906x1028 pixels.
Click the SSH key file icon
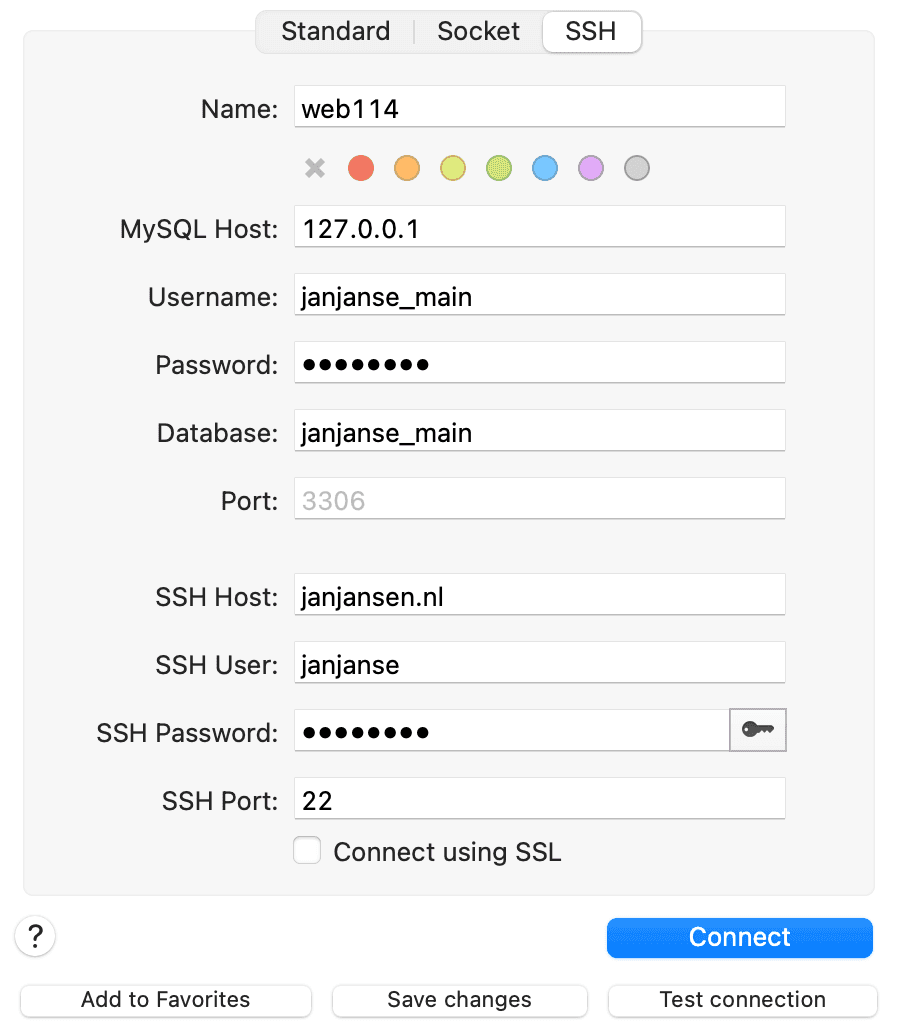(758, 731)
